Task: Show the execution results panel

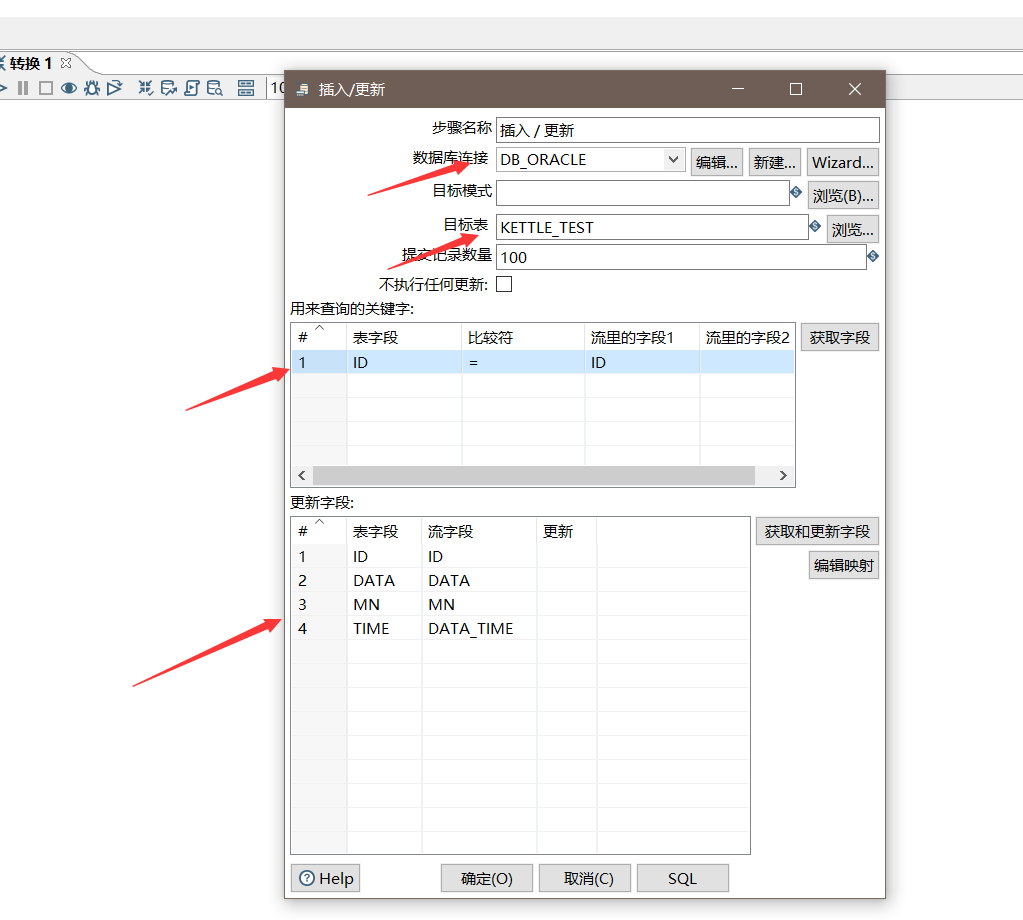Action: (x=246, y=88)
